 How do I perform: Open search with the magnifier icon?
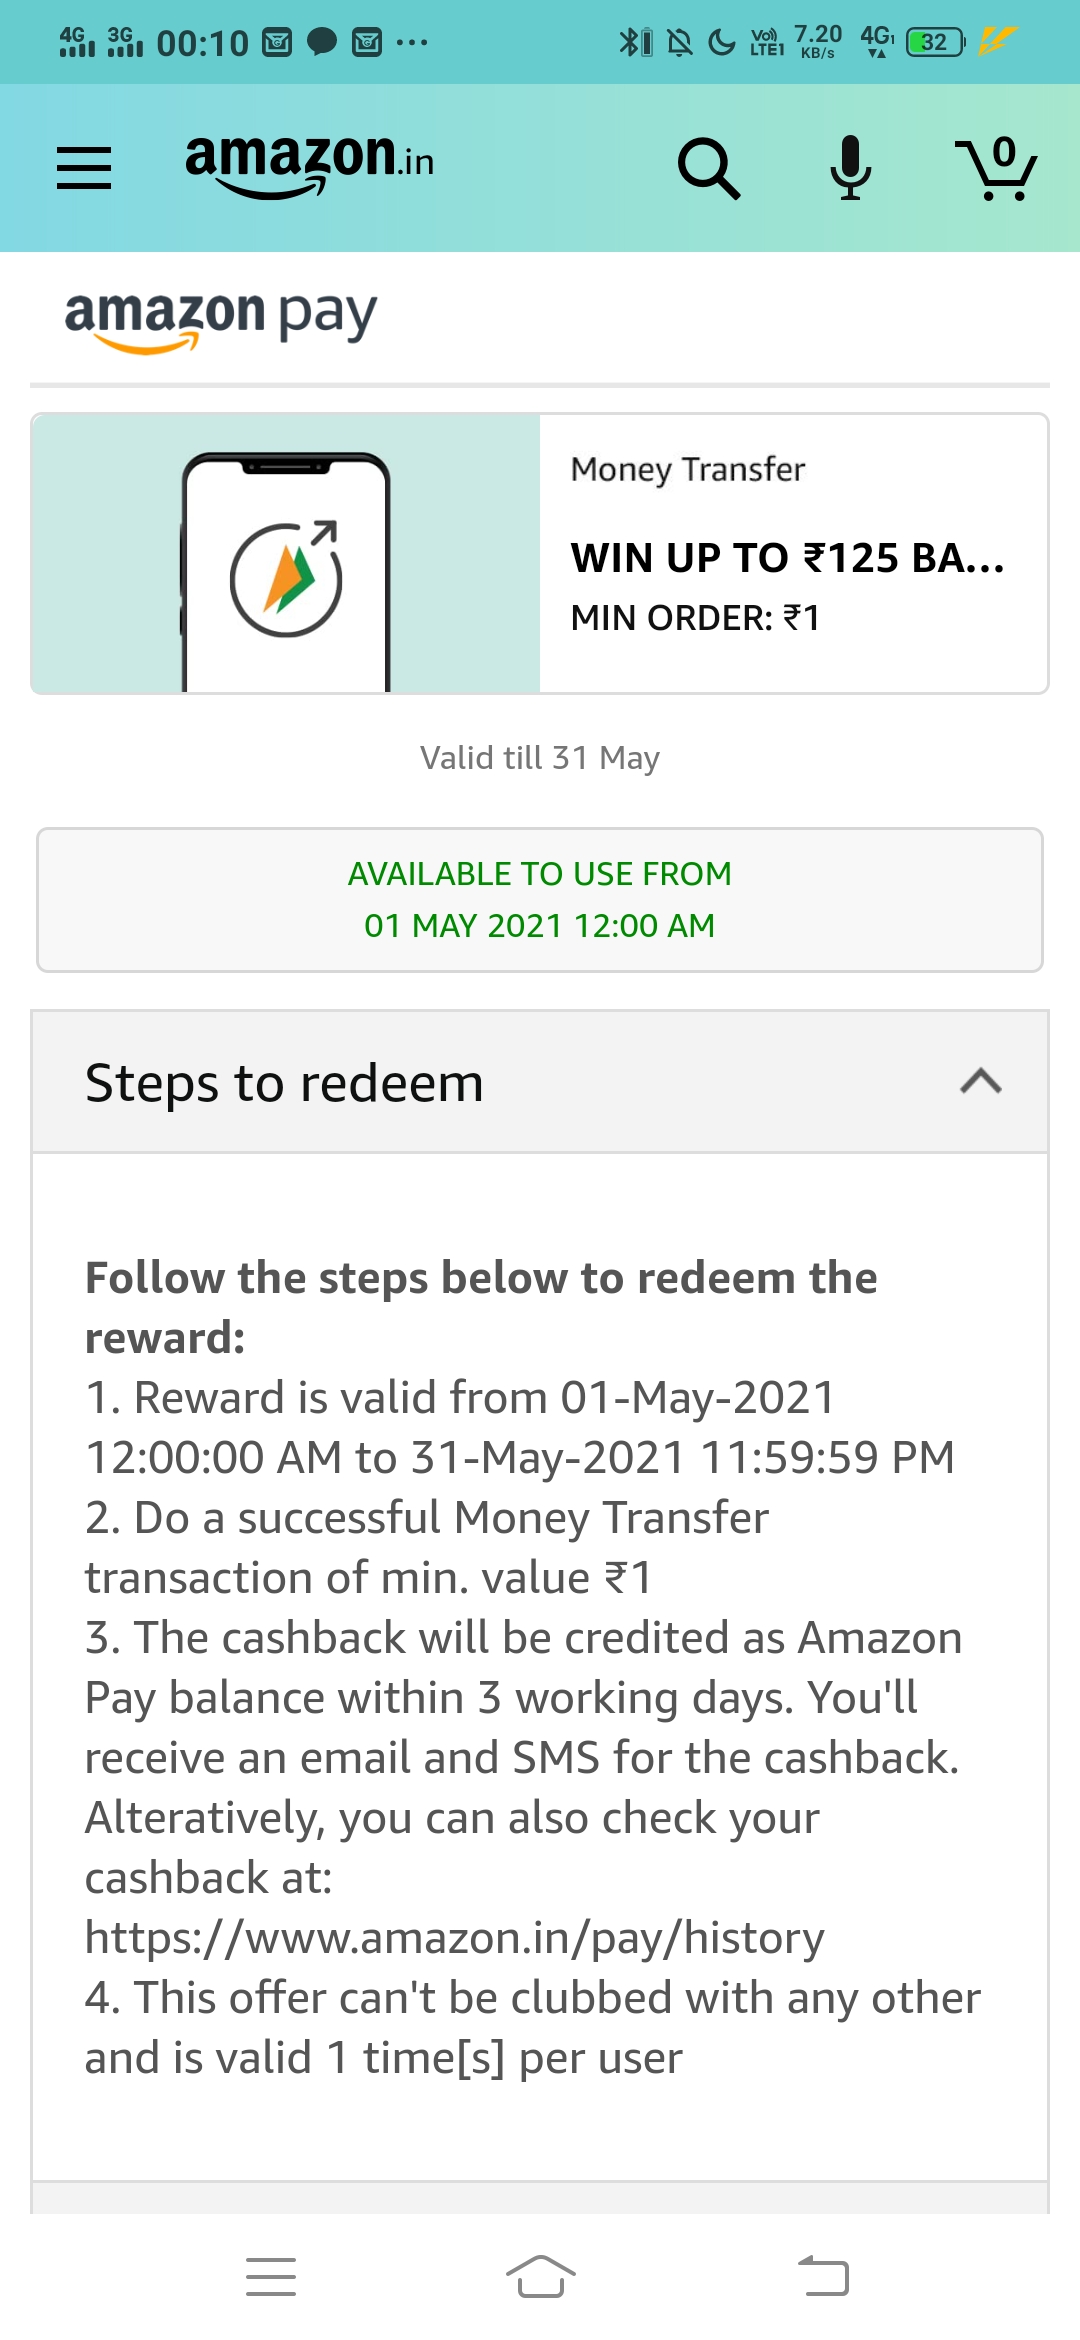pyautogui.click(x=709, y=168)
